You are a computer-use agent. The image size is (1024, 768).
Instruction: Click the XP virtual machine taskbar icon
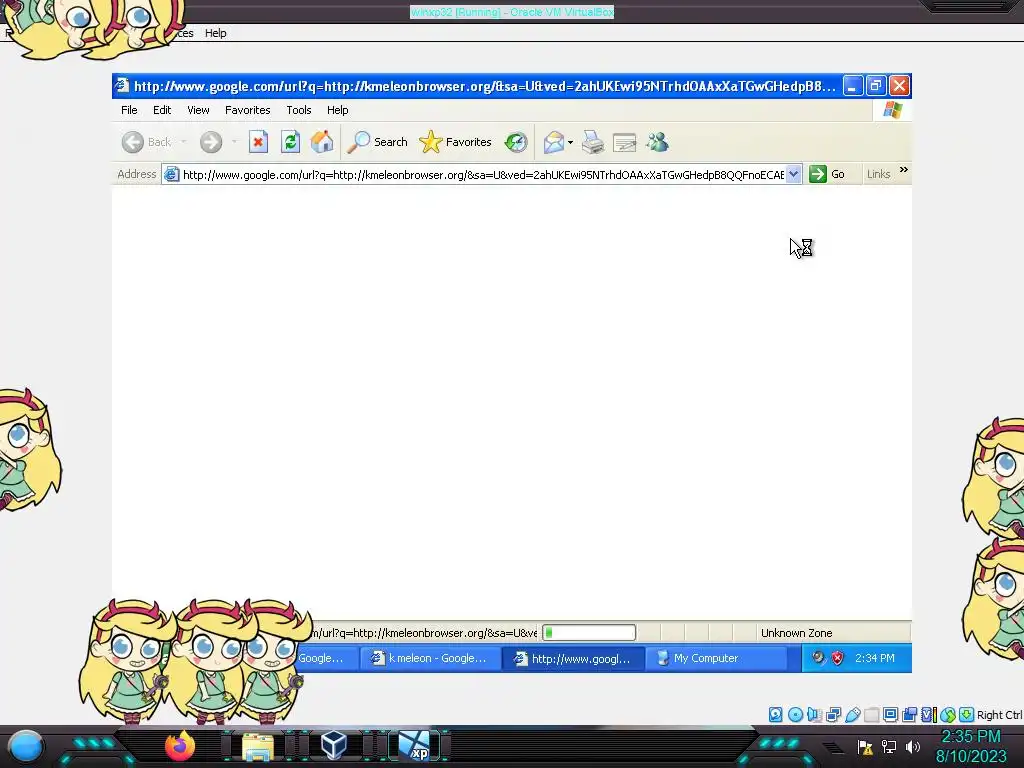tap(414, 746)
